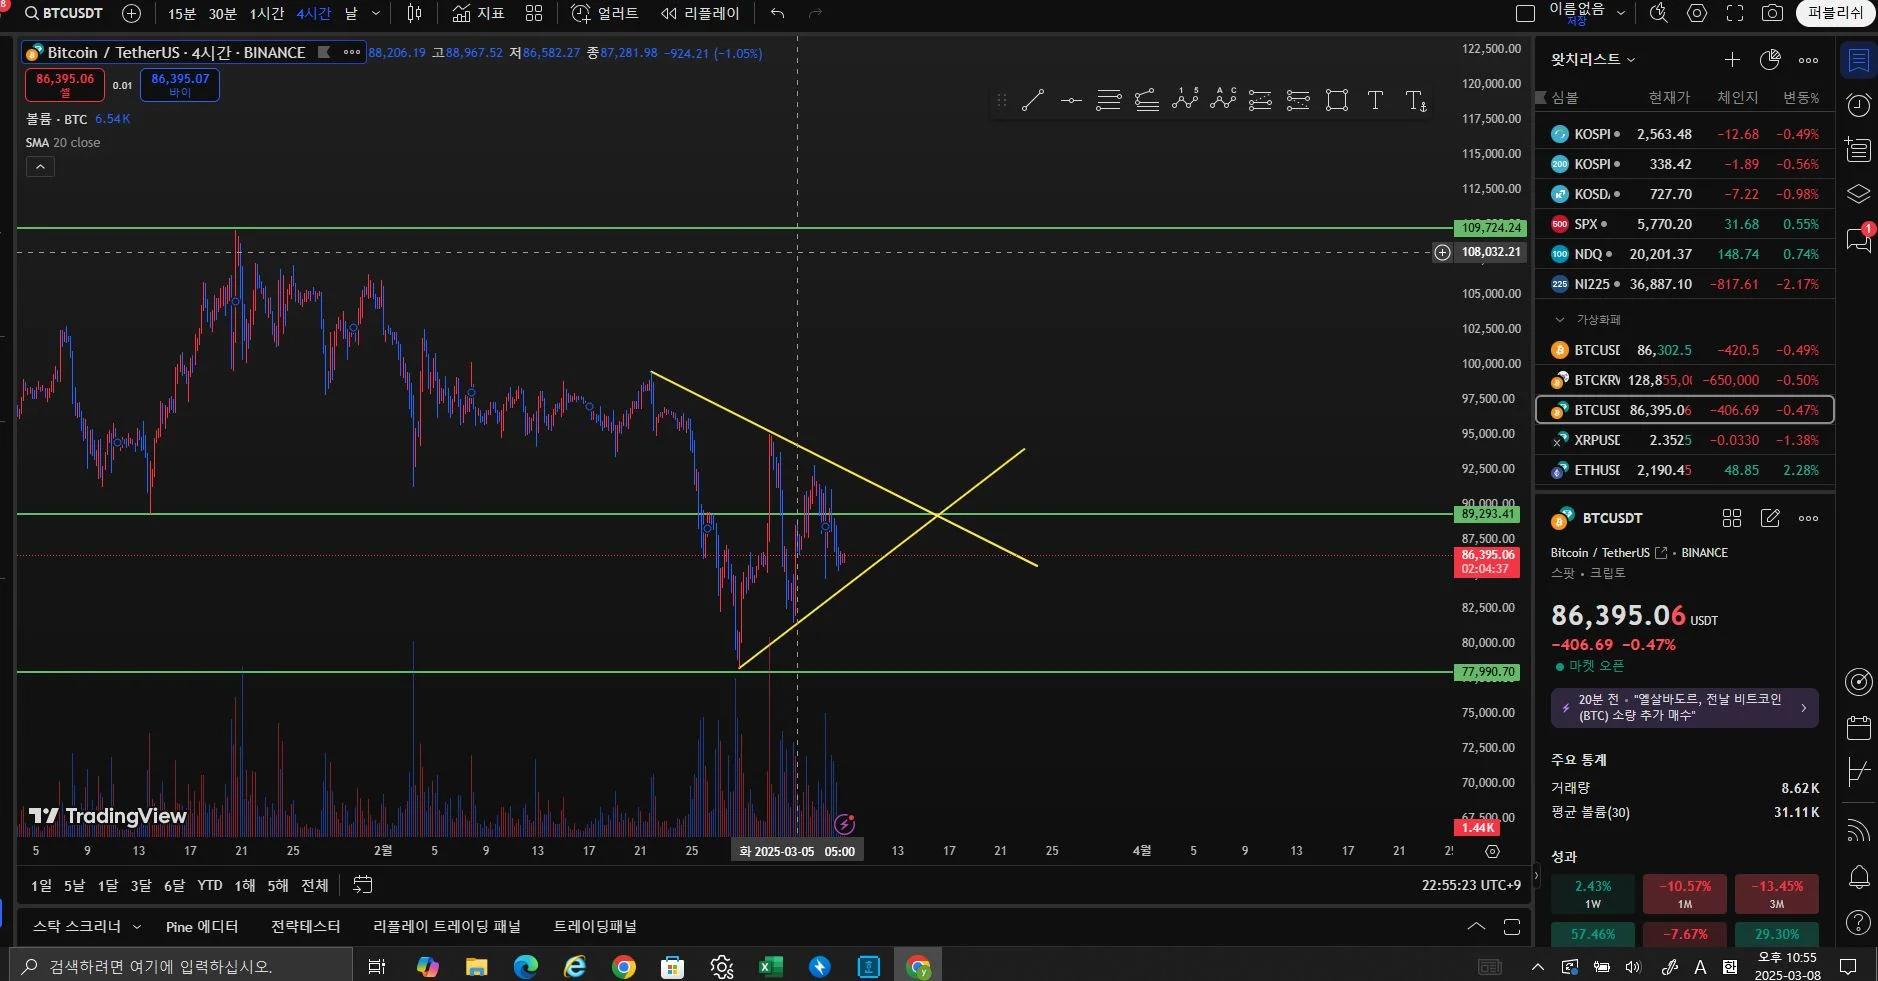This screenshot has width=1878, height=981.
Task: Open the BTCUSDT symbol search field
Action: point(64,13)
